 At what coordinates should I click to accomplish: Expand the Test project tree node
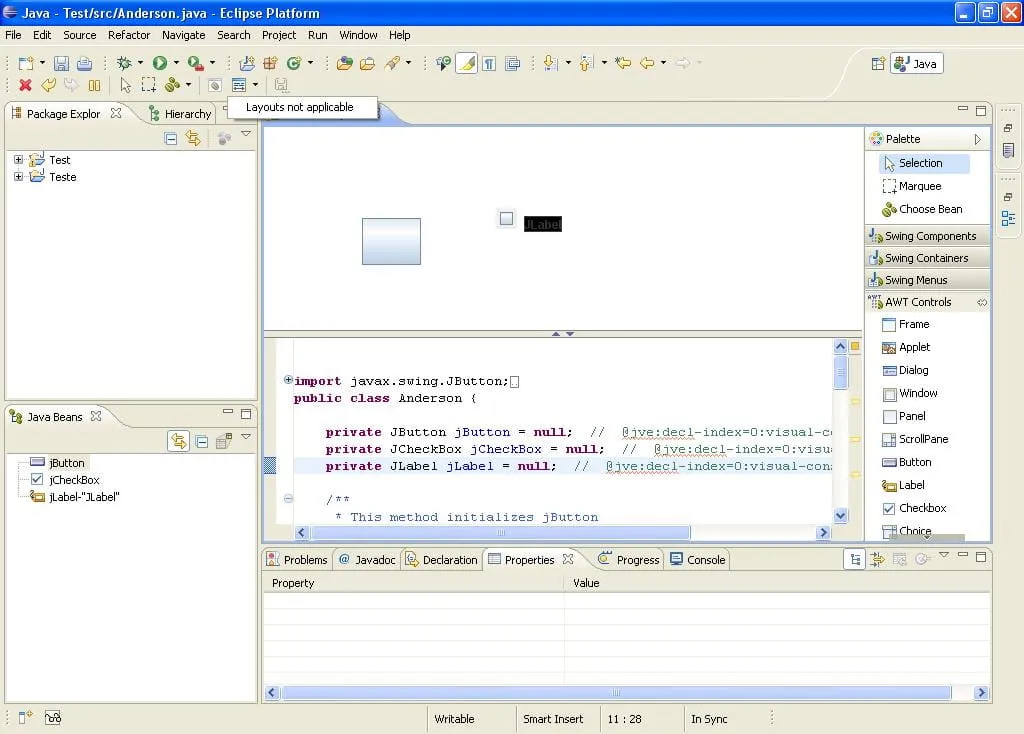[x=18, y=160]
